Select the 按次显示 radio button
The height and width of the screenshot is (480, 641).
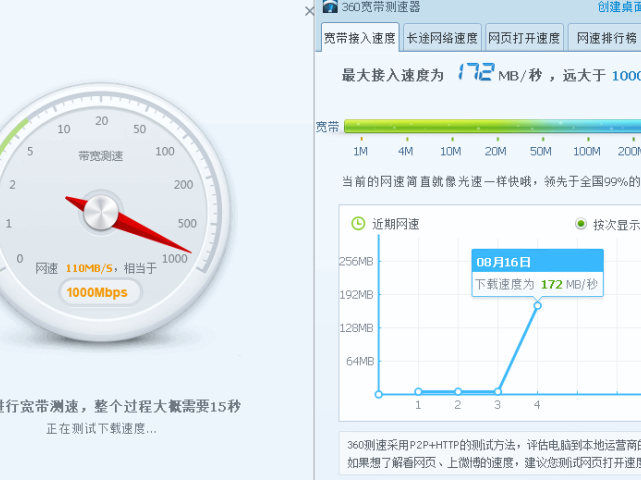tap(581, 224)
